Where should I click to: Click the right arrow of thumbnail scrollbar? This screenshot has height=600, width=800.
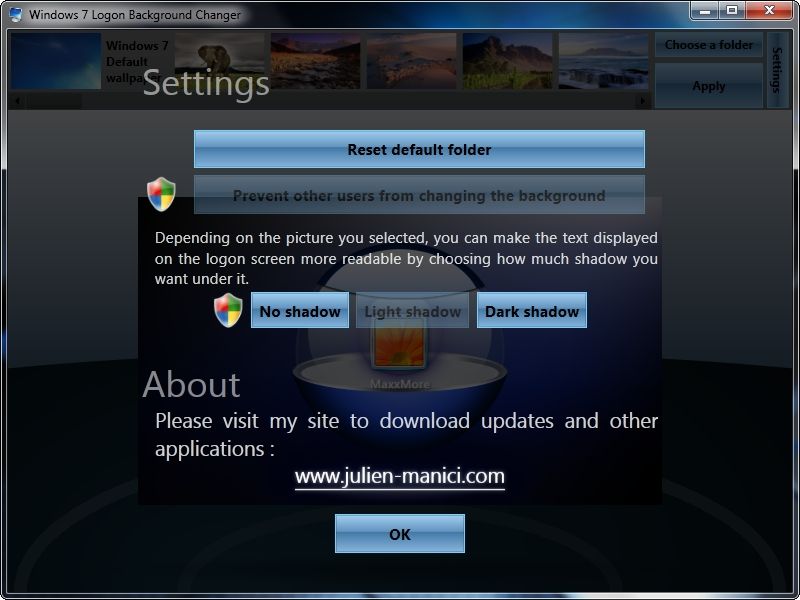pyautogui.click(x=643, y=101)
